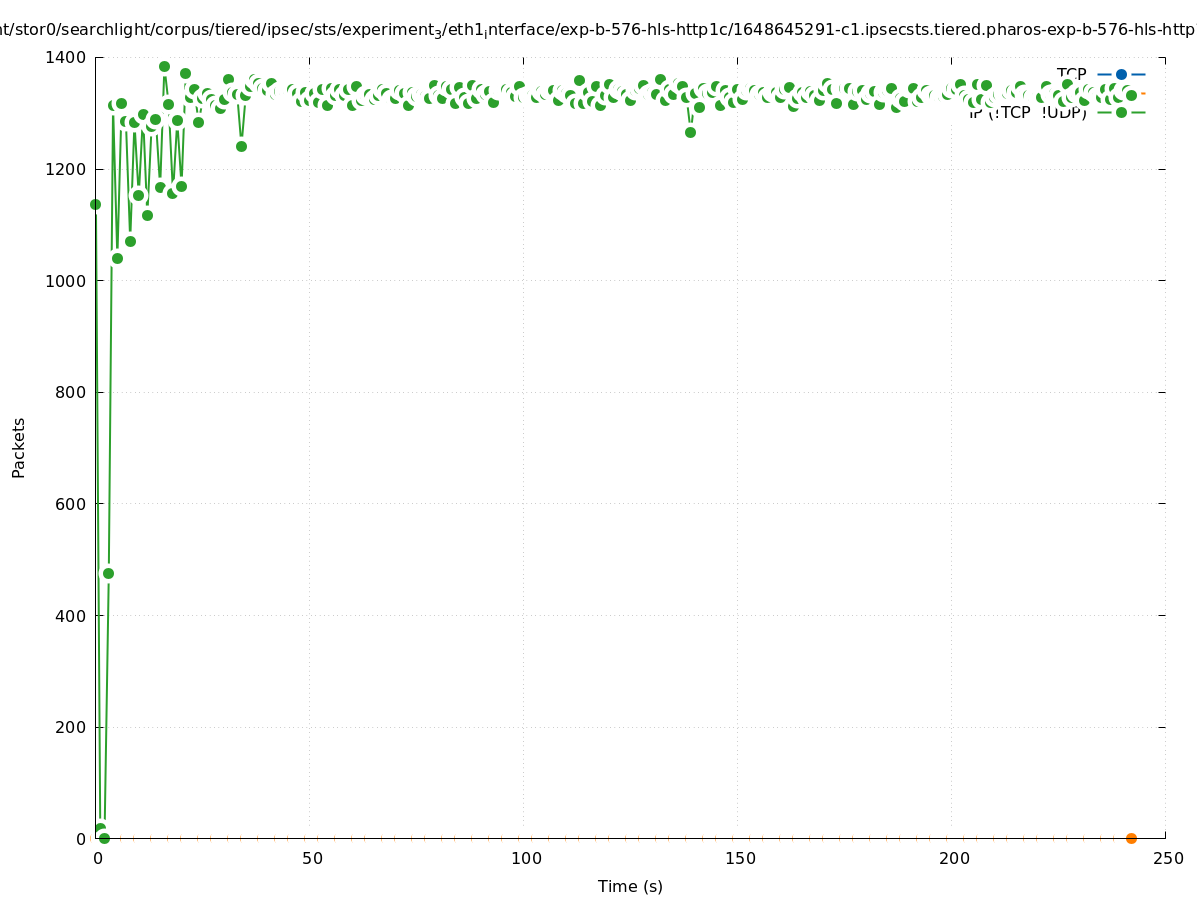Click the orange data point near 240 seconds
This screenshot has width=1197, height=900.
(x=1131, y=838)
